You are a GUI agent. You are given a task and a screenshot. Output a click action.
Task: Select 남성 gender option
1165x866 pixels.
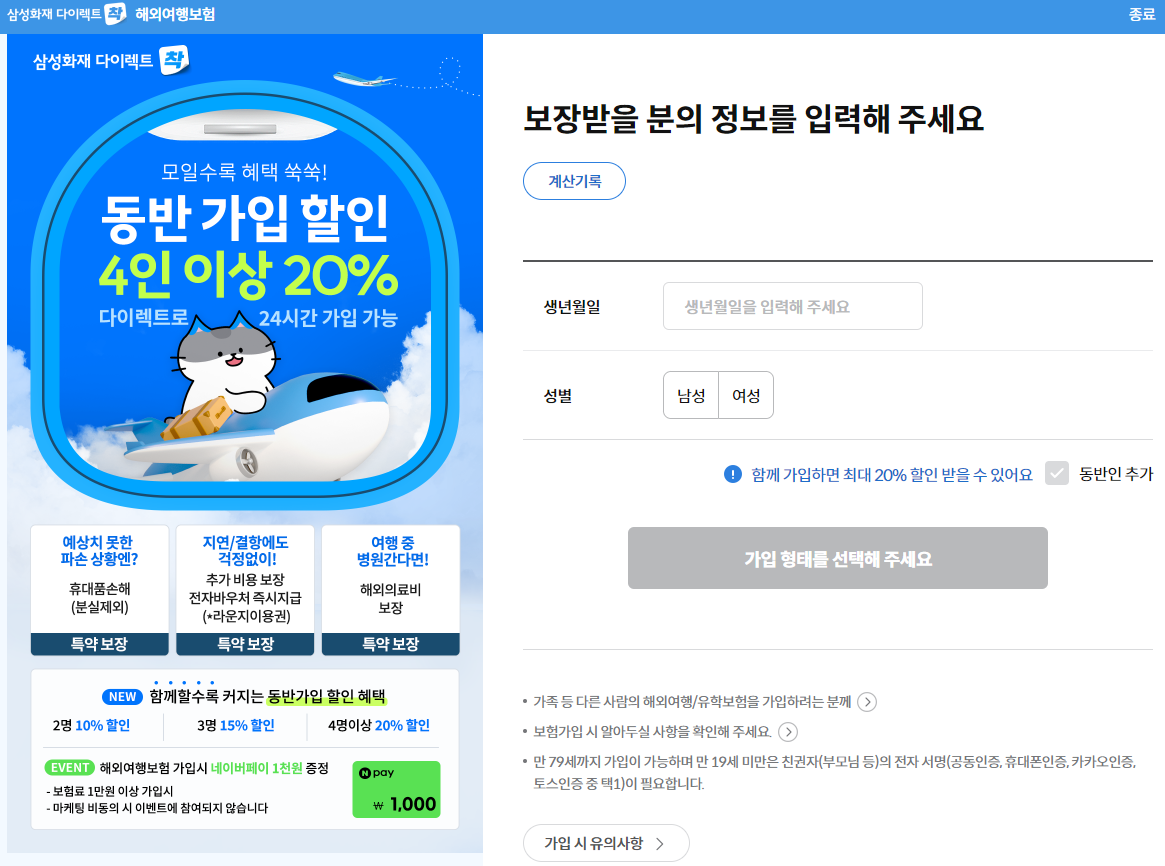pos(691,395)
